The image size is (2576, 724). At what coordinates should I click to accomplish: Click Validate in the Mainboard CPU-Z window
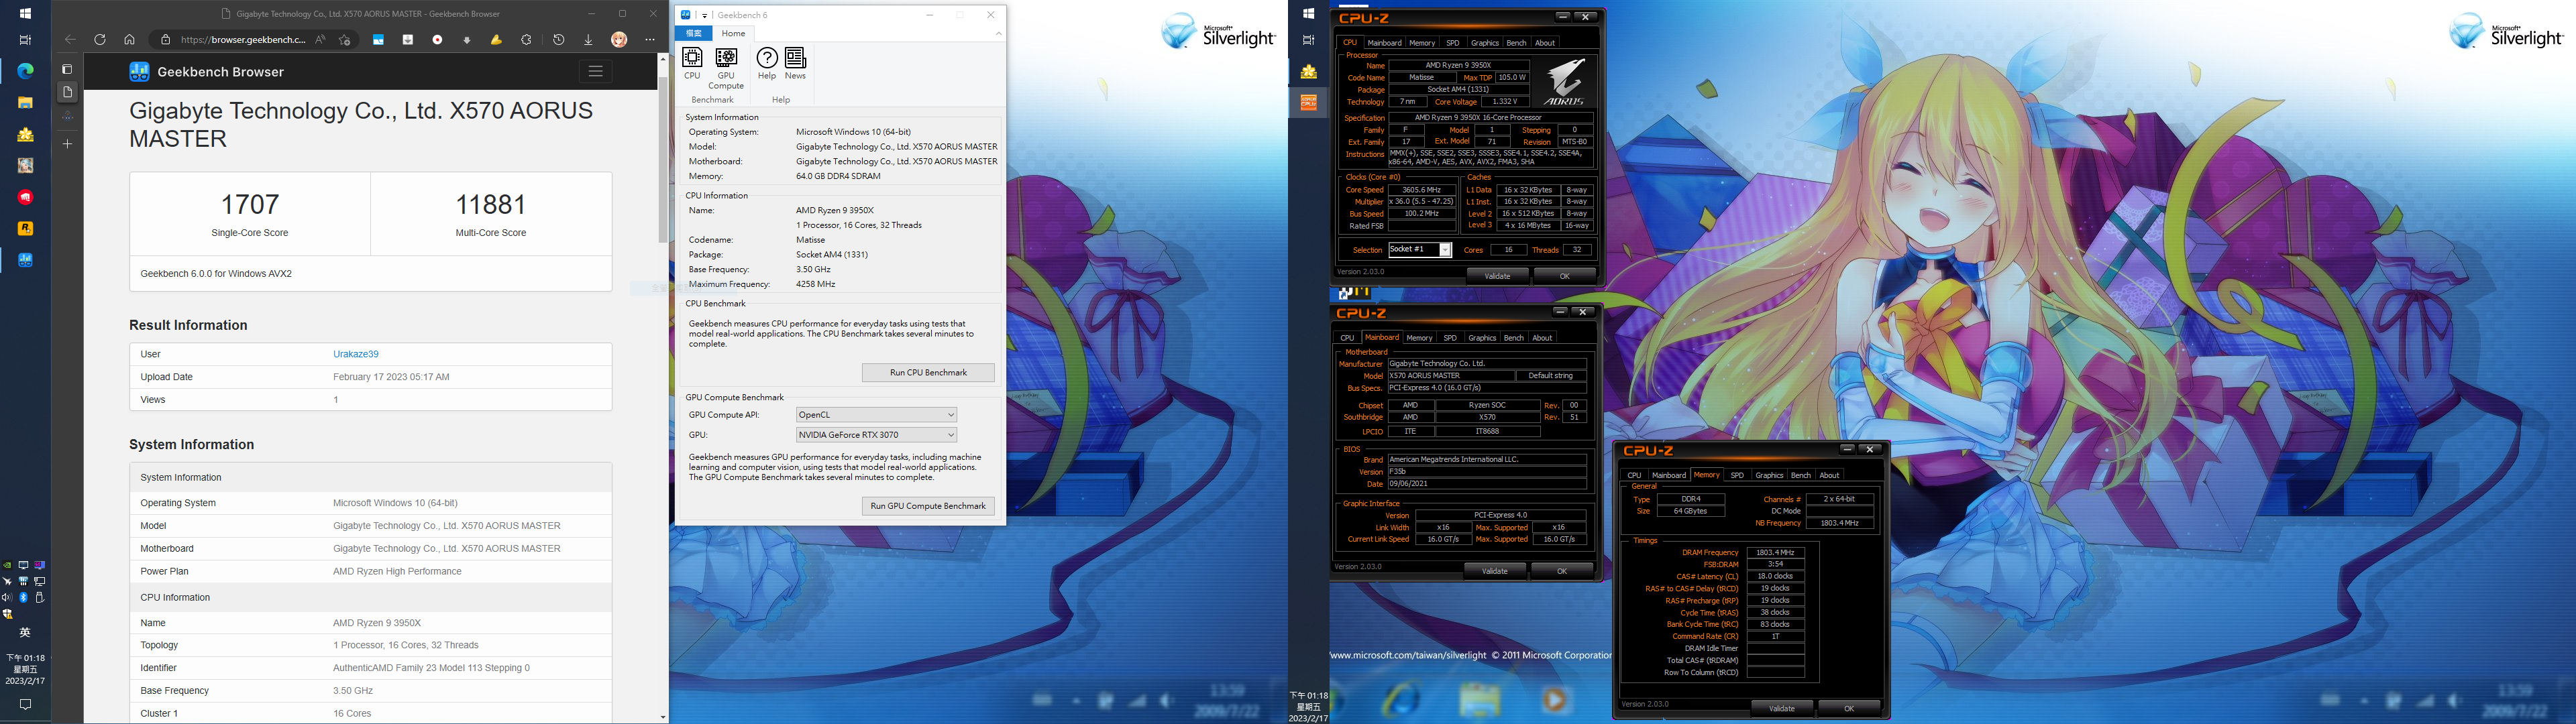click(x=1495, y=571)
